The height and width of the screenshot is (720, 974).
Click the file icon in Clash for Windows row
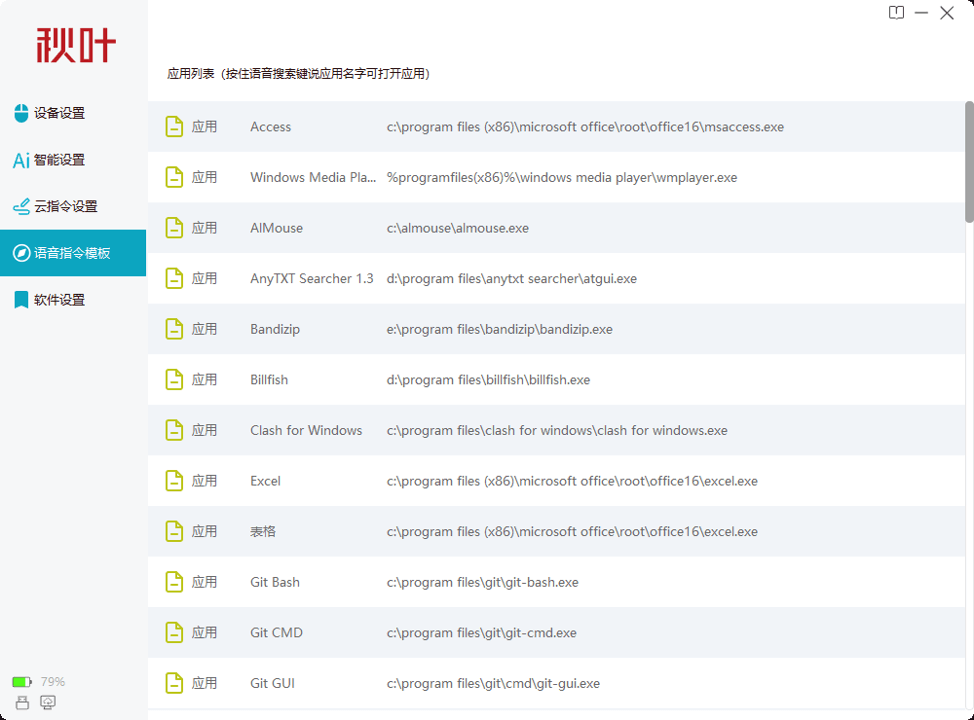174,431
